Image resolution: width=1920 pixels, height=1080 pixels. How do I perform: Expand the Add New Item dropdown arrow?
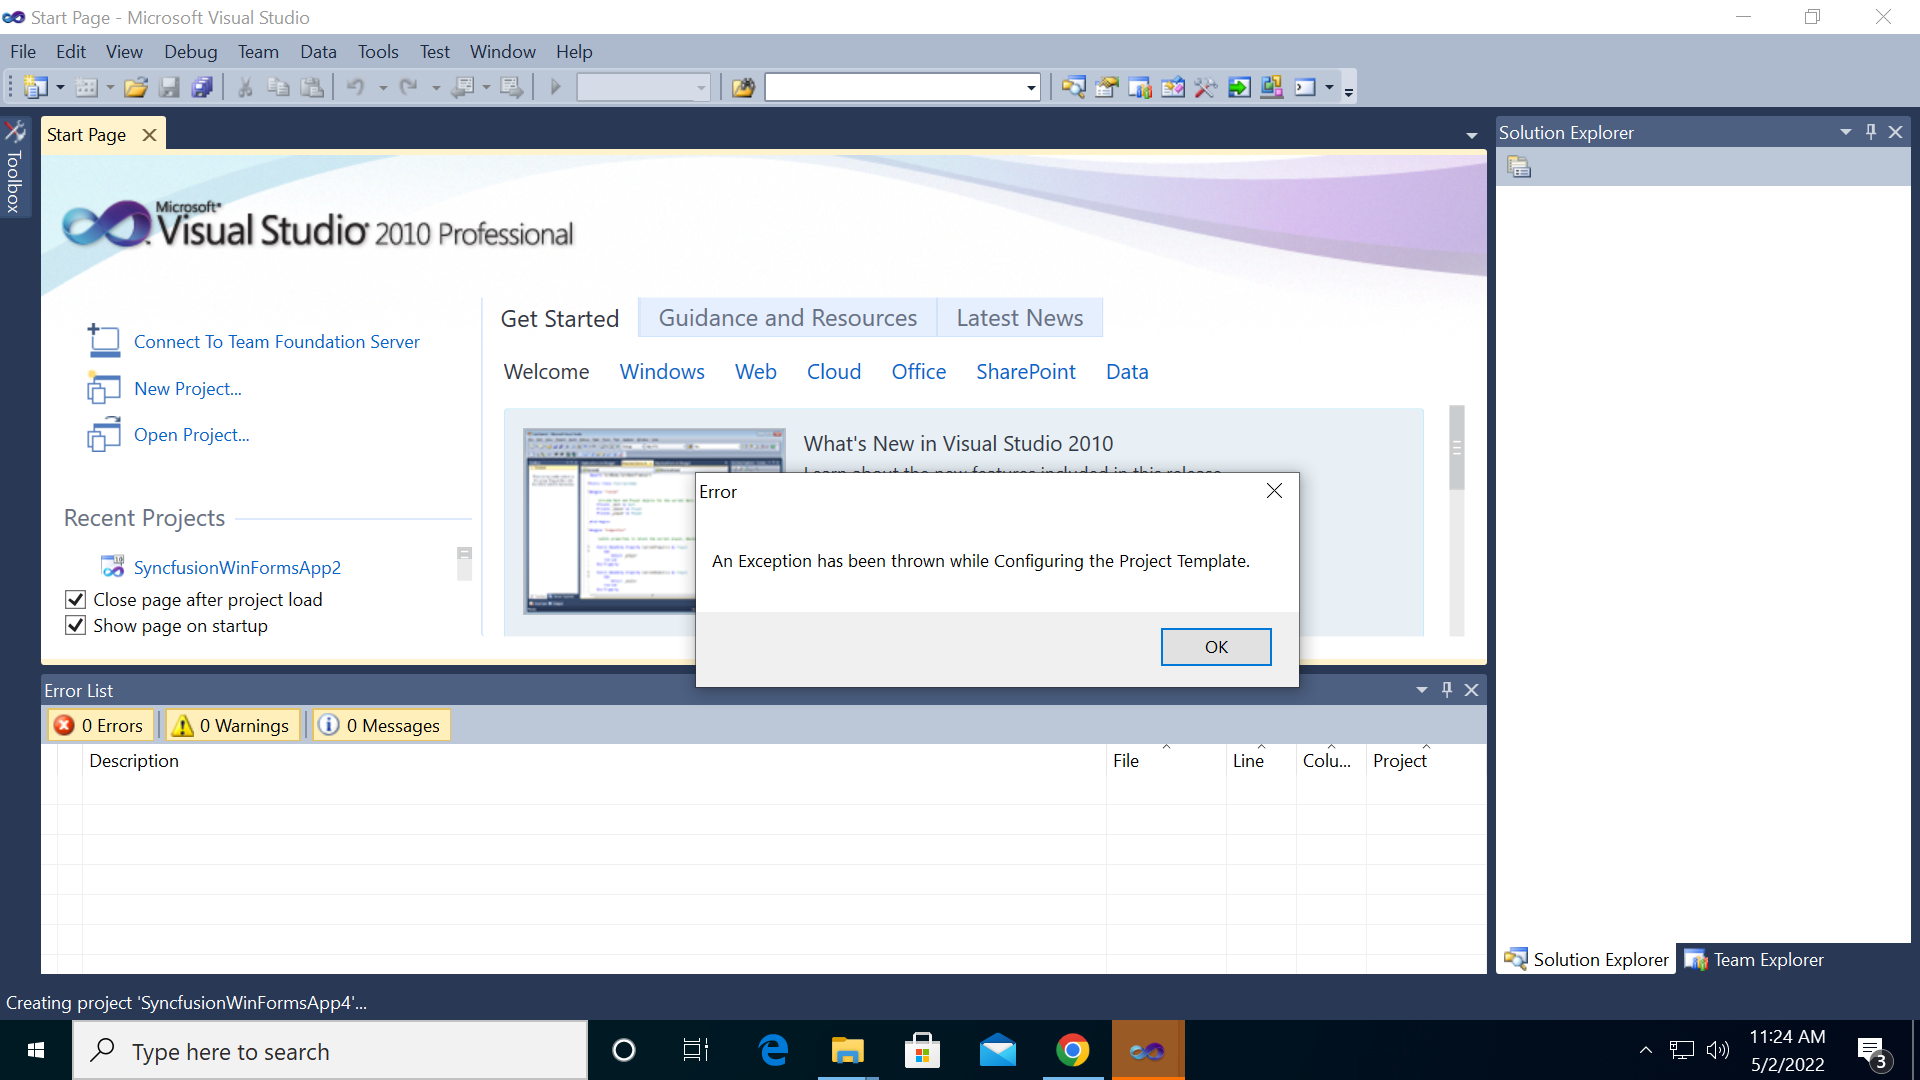tap(110, 88)
